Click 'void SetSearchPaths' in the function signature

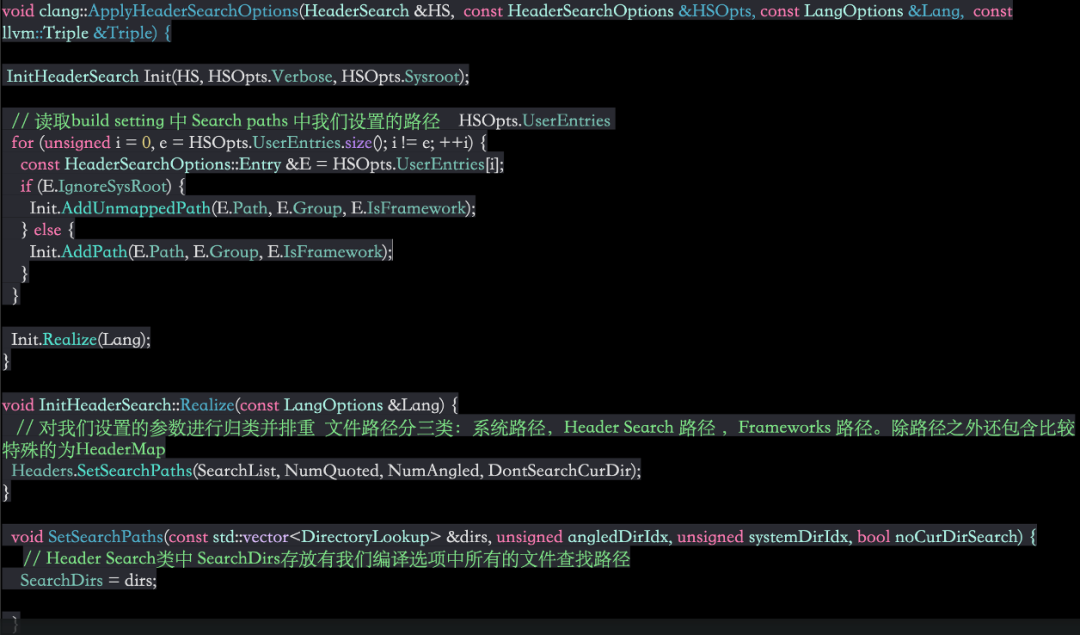[87, 537]
